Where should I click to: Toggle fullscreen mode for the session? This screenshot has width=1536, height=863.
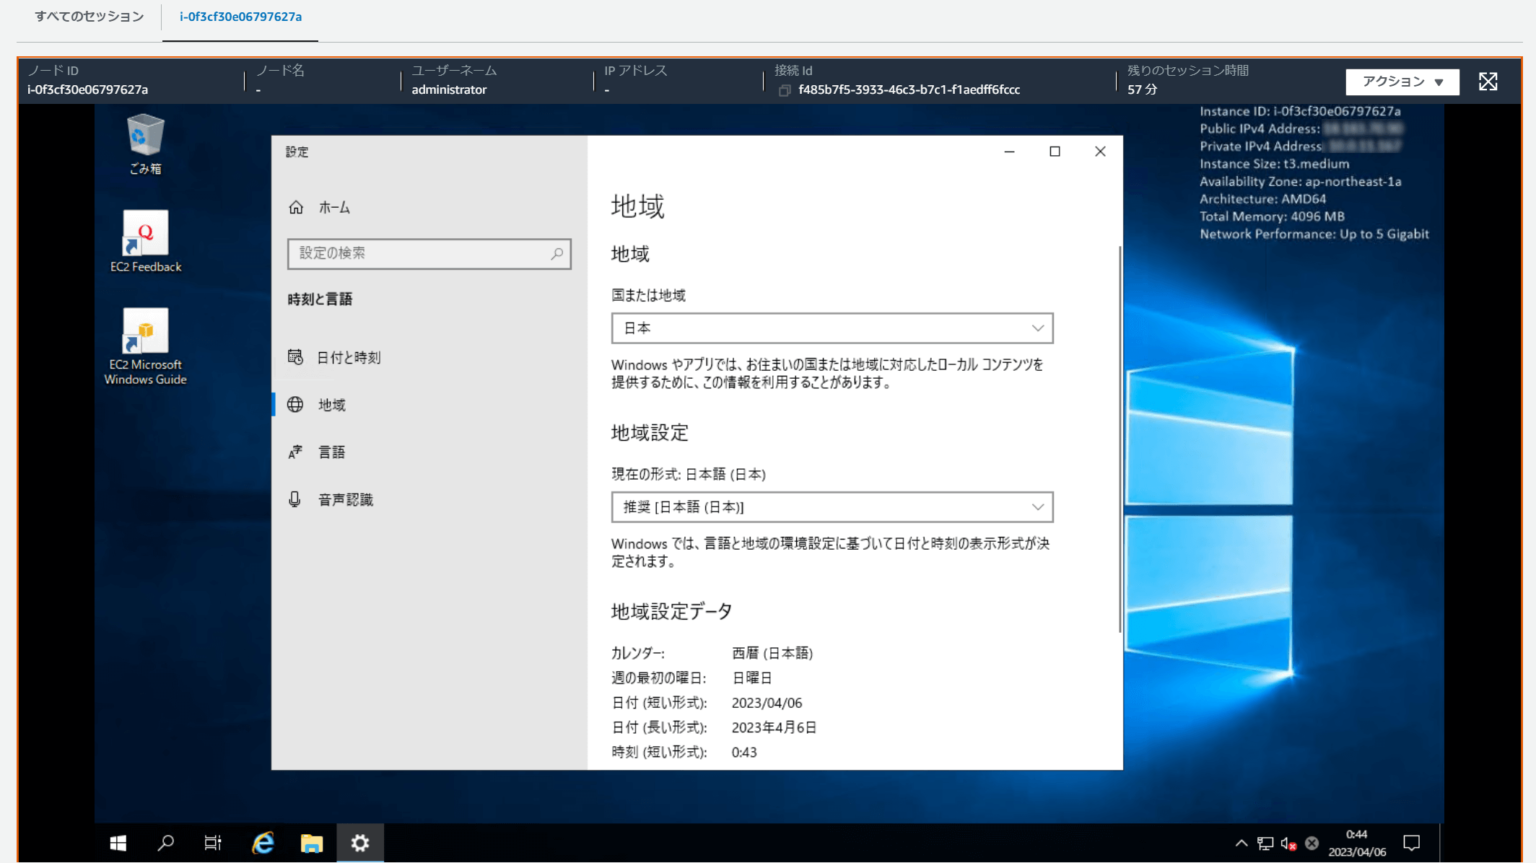1488,82
